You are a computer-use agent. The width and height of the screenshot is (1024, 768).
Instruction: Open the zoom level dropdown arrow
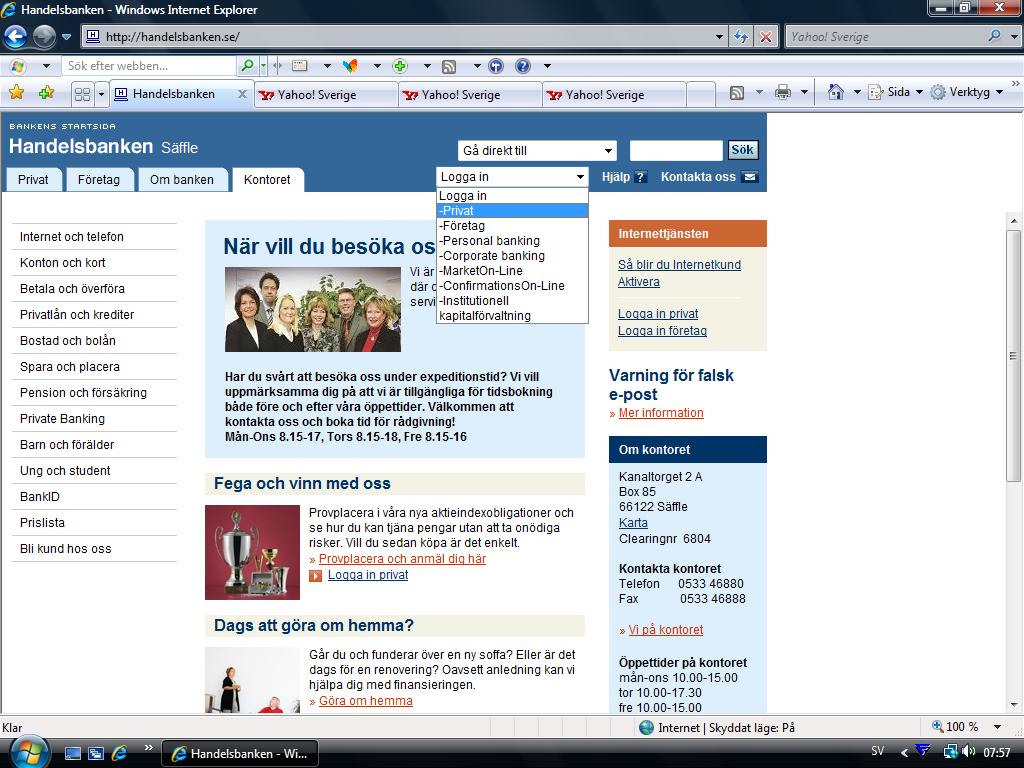click(x=997, y=727)
